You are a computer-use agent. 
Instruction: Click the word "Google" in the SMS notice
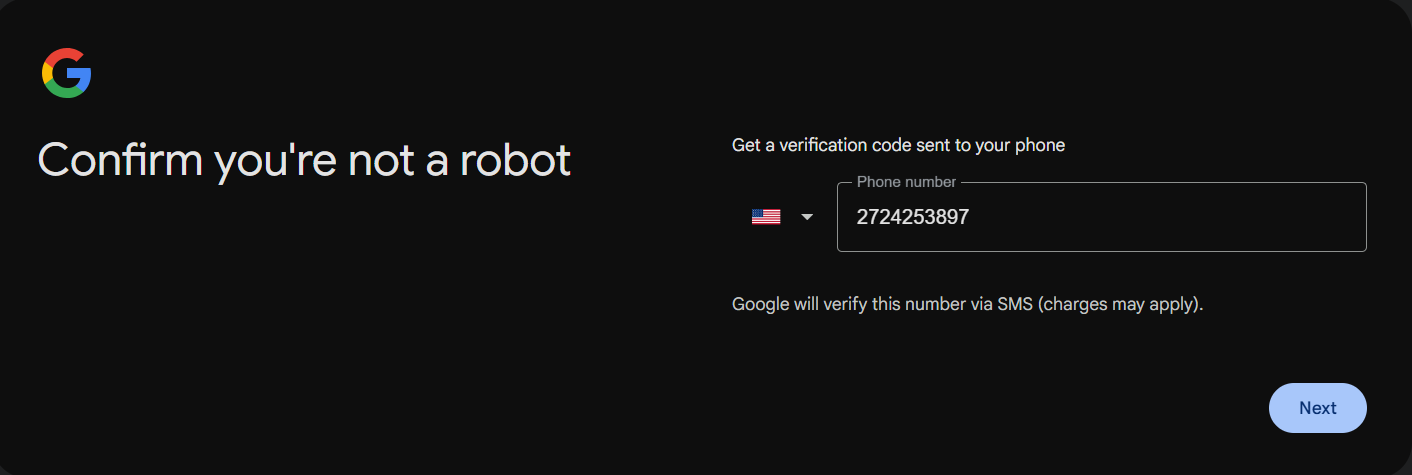(760, 304)
